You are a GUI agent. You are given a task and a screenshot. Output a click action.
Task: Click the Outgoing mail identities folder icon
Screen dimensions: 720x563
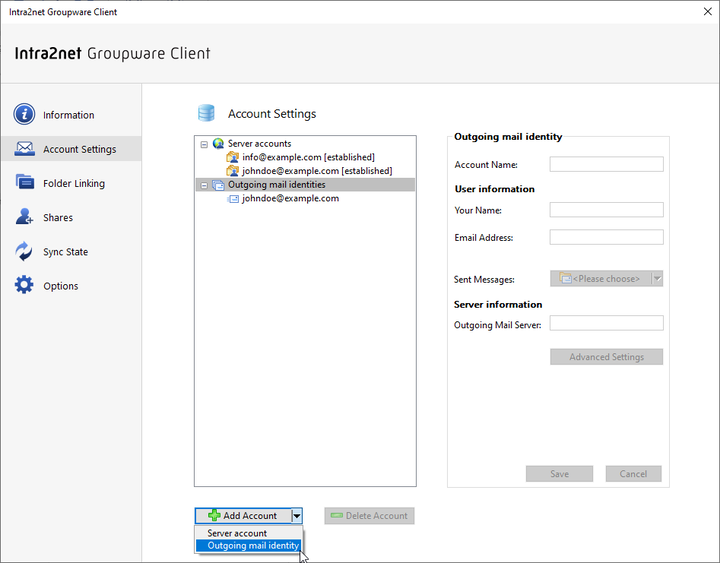pyautogui.click(x=218, y=185)
